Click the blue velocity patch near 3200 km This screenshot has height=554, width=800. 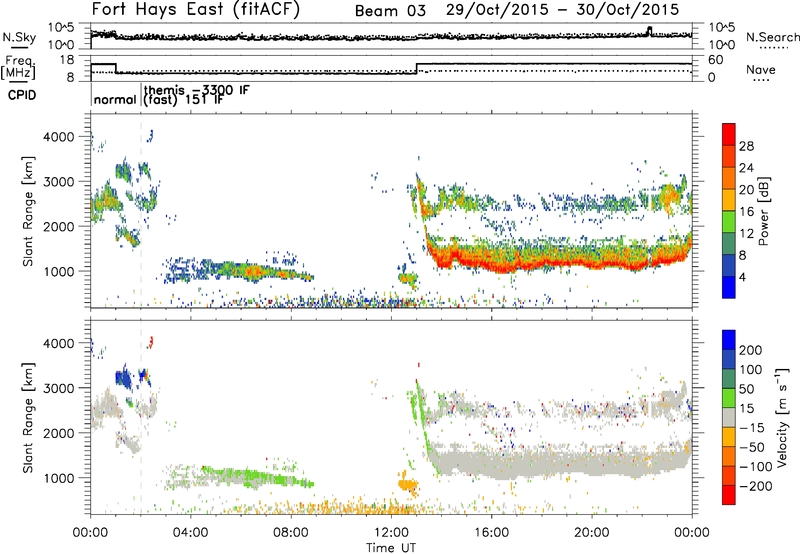[123, 378]
